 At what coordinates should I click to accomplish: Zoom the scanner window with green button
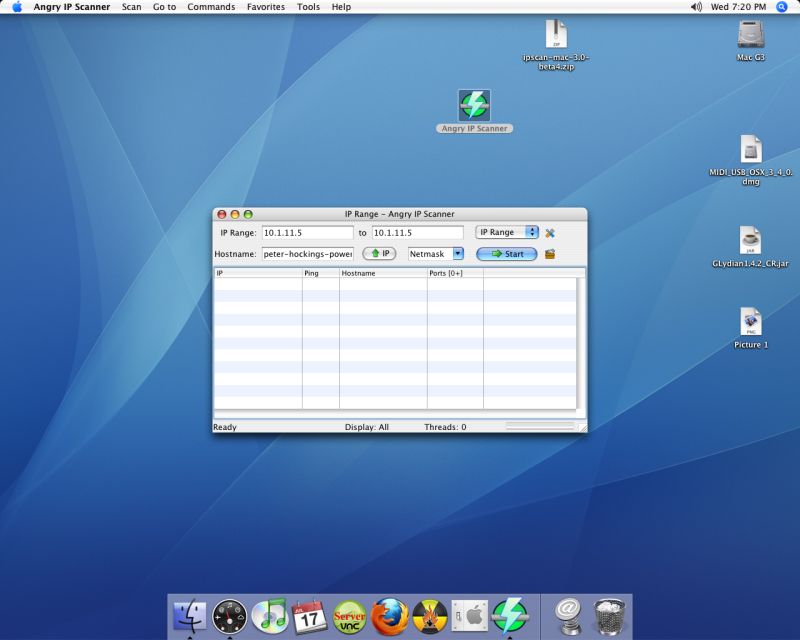pos(248,214)
